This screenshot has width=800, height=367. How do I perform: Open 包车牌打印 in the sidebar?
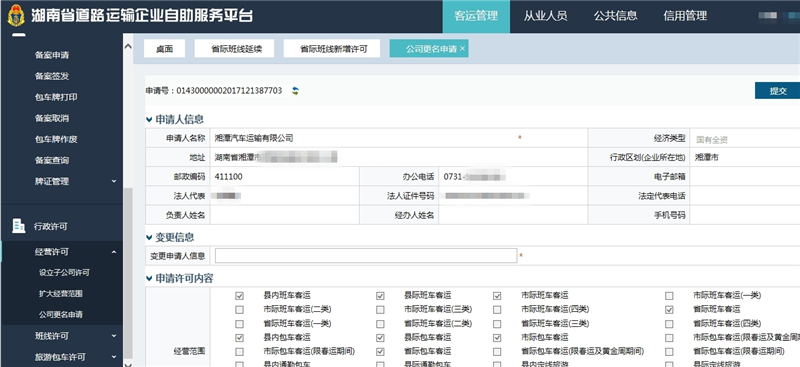[x=56, y=97]
